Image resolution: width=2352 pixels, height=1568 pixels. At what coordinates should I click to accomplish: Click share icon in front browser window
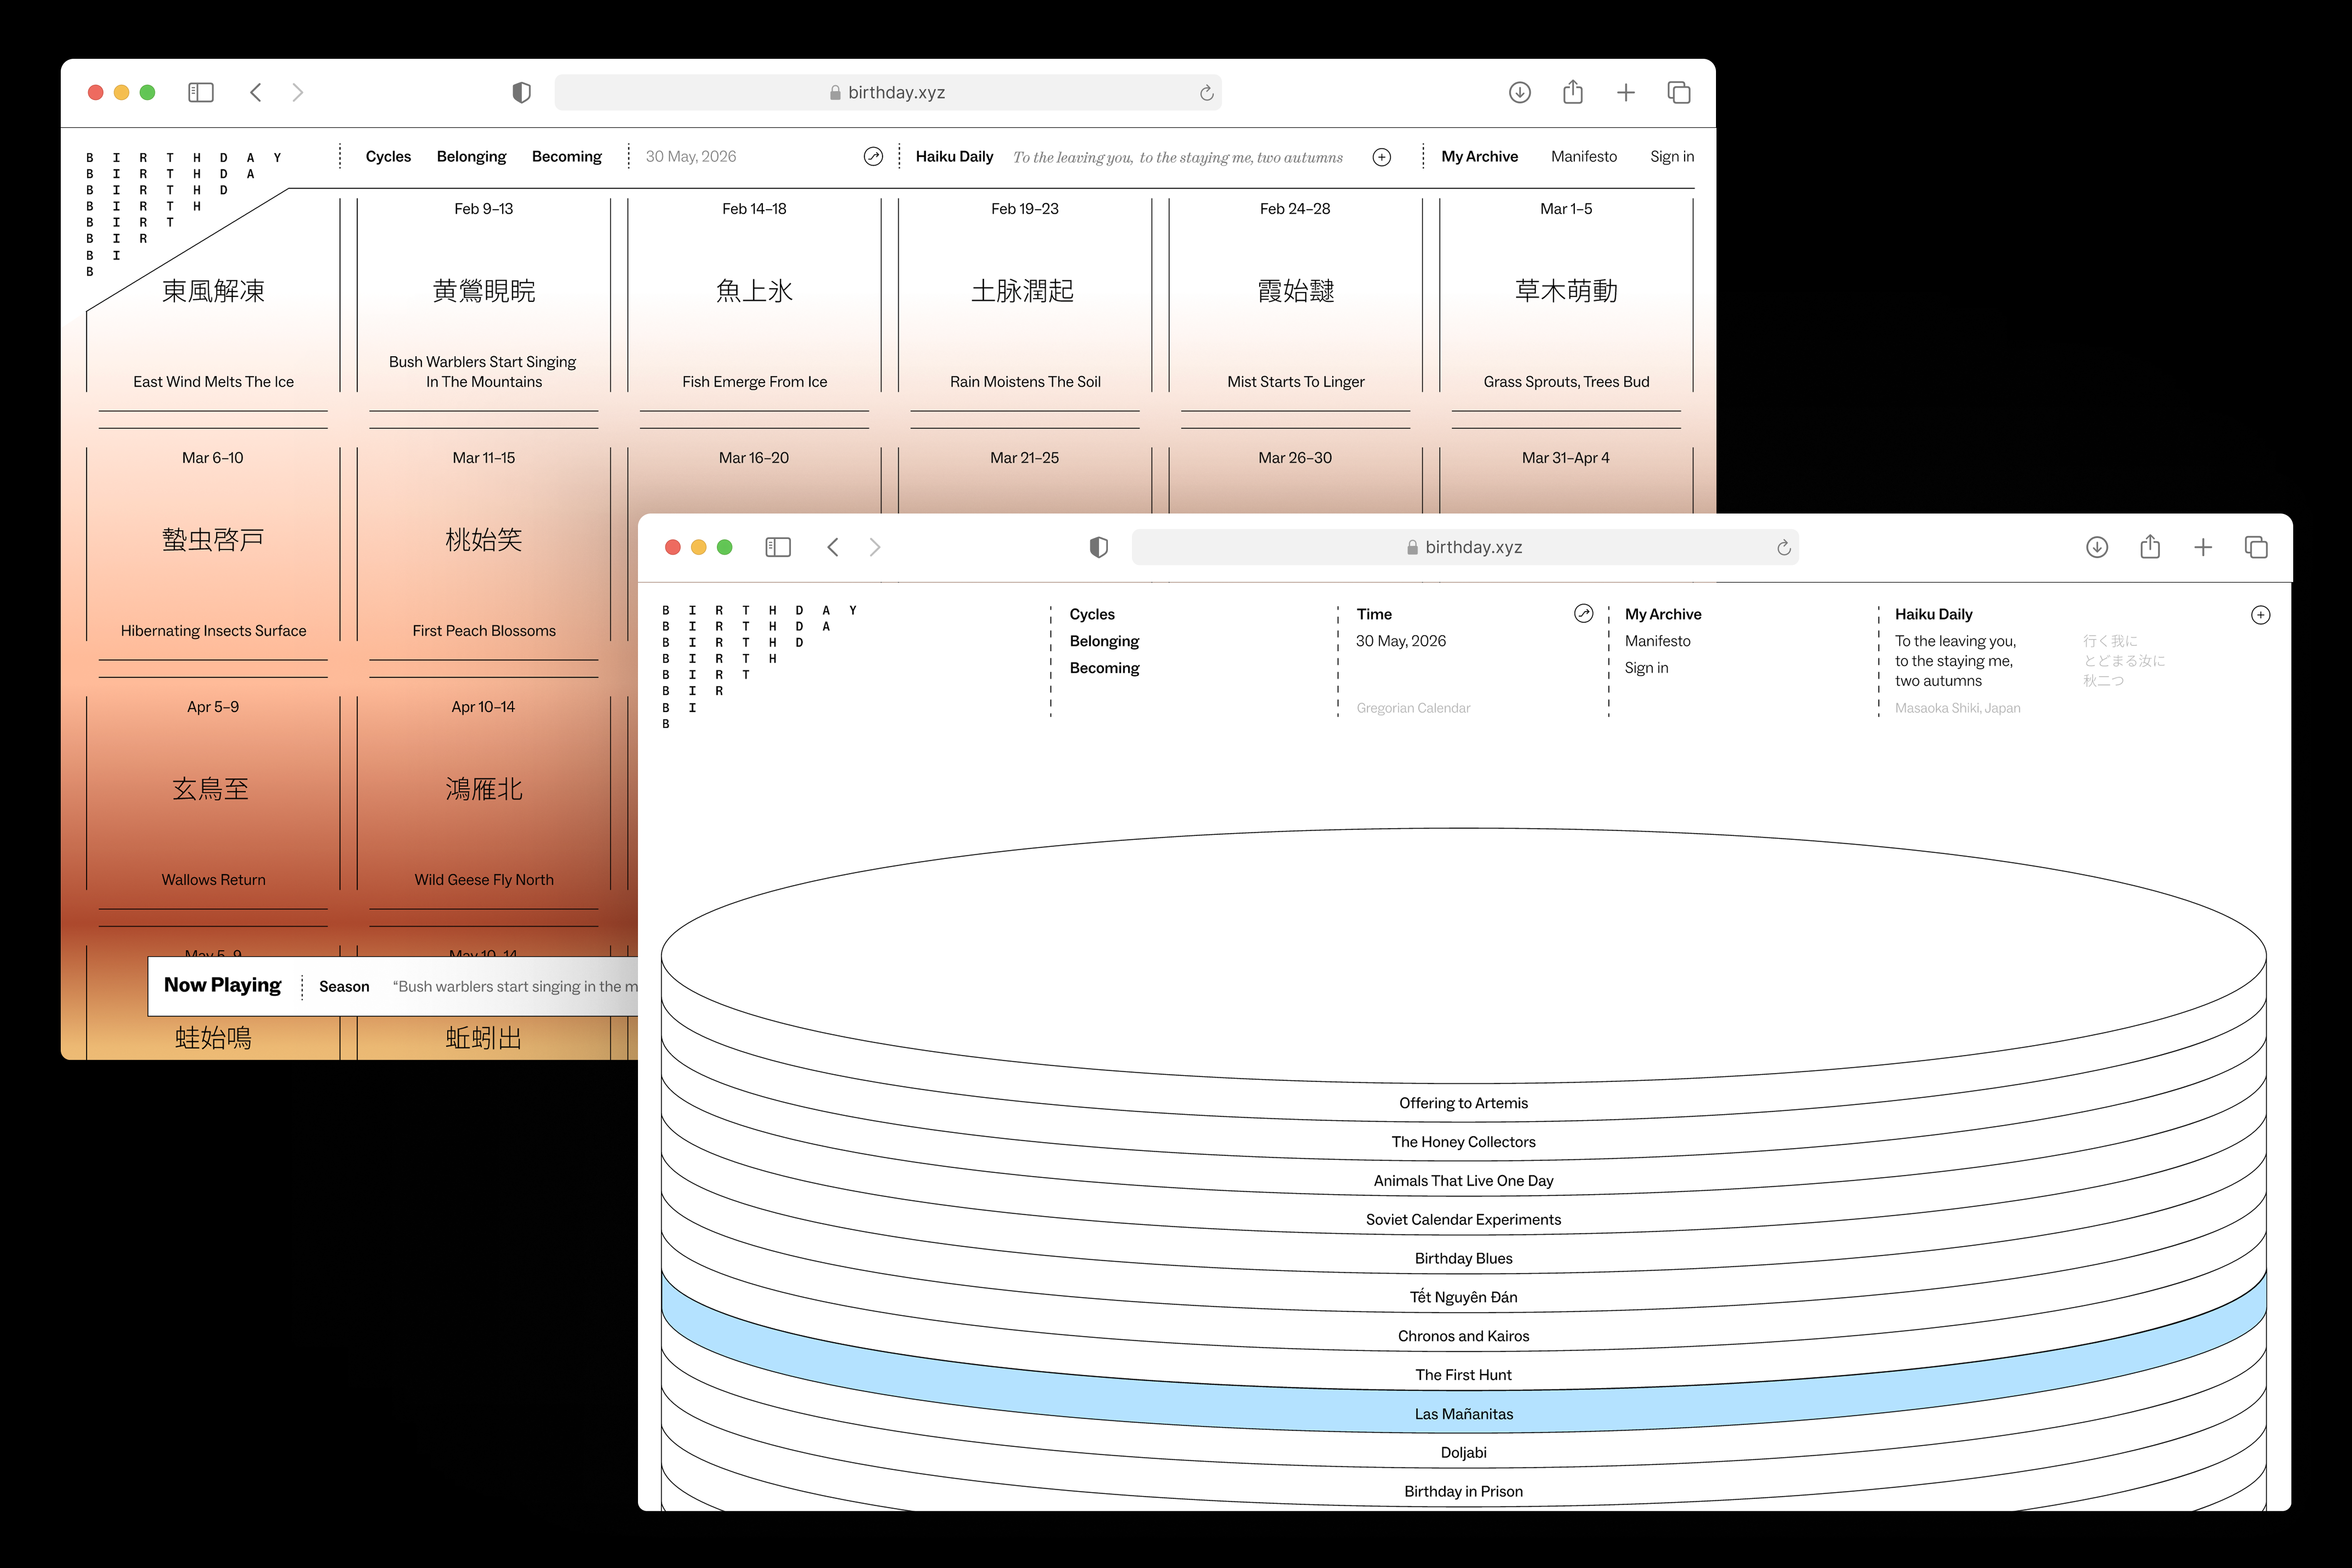coord(2150,546)
